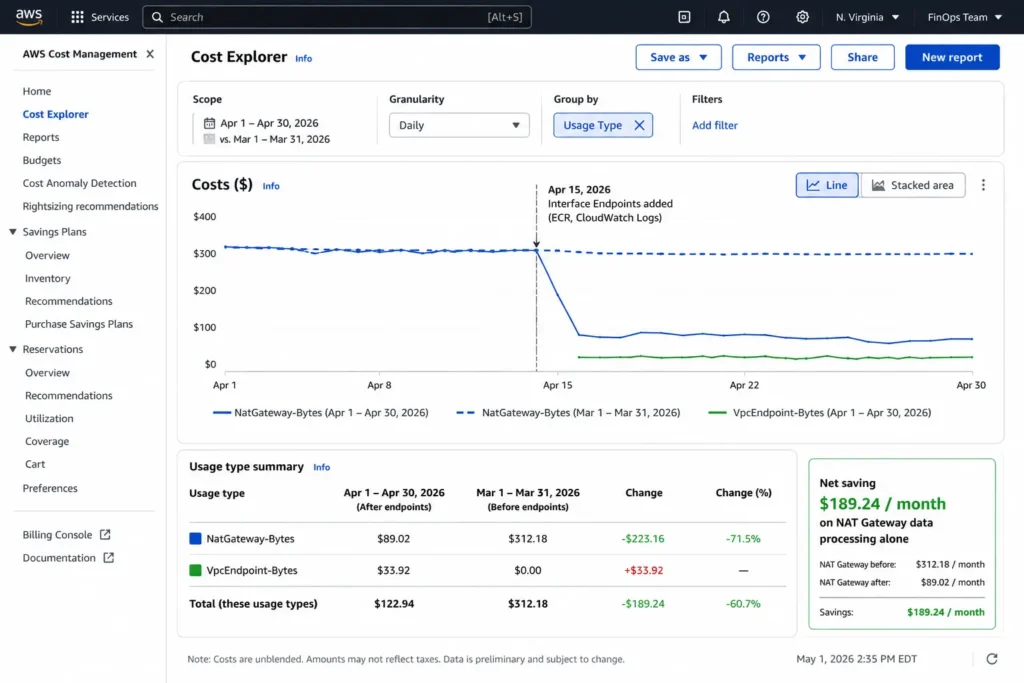Open the settings gear in the top bar
This screenshot has width=1024, height=683.
802,17
